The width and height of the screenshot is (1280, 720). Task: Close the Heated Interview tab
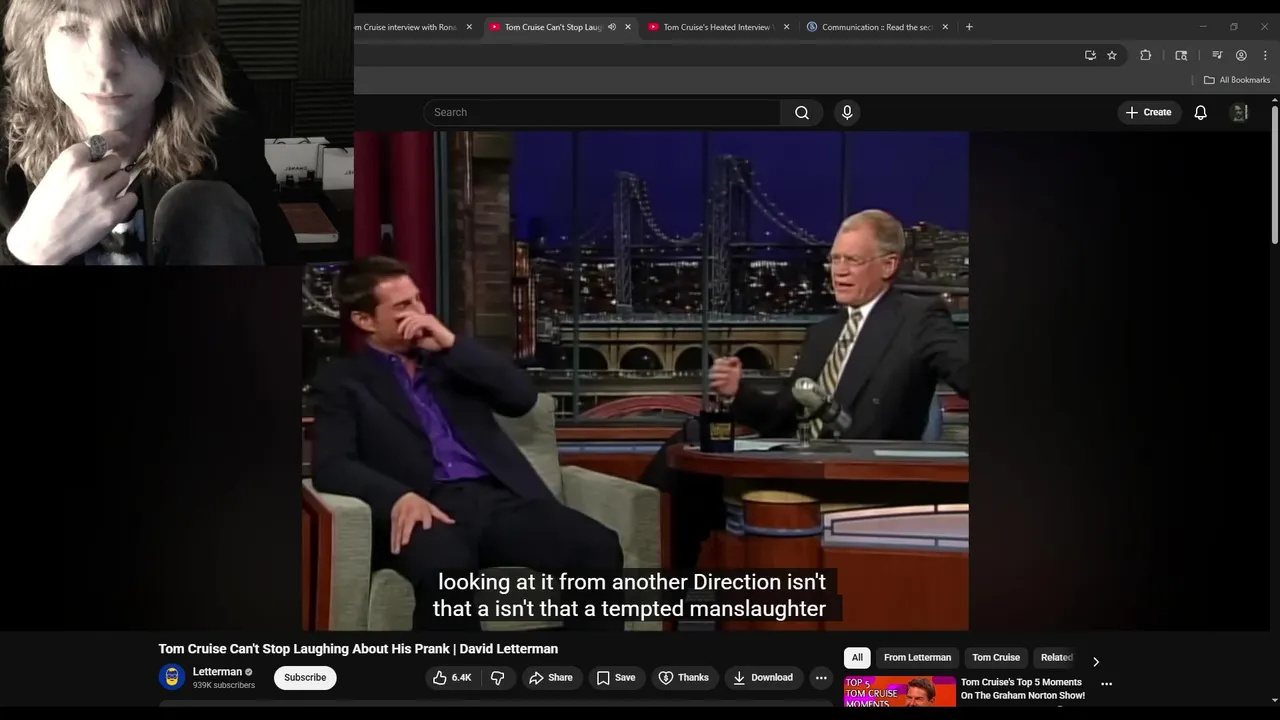pos(786,27)
